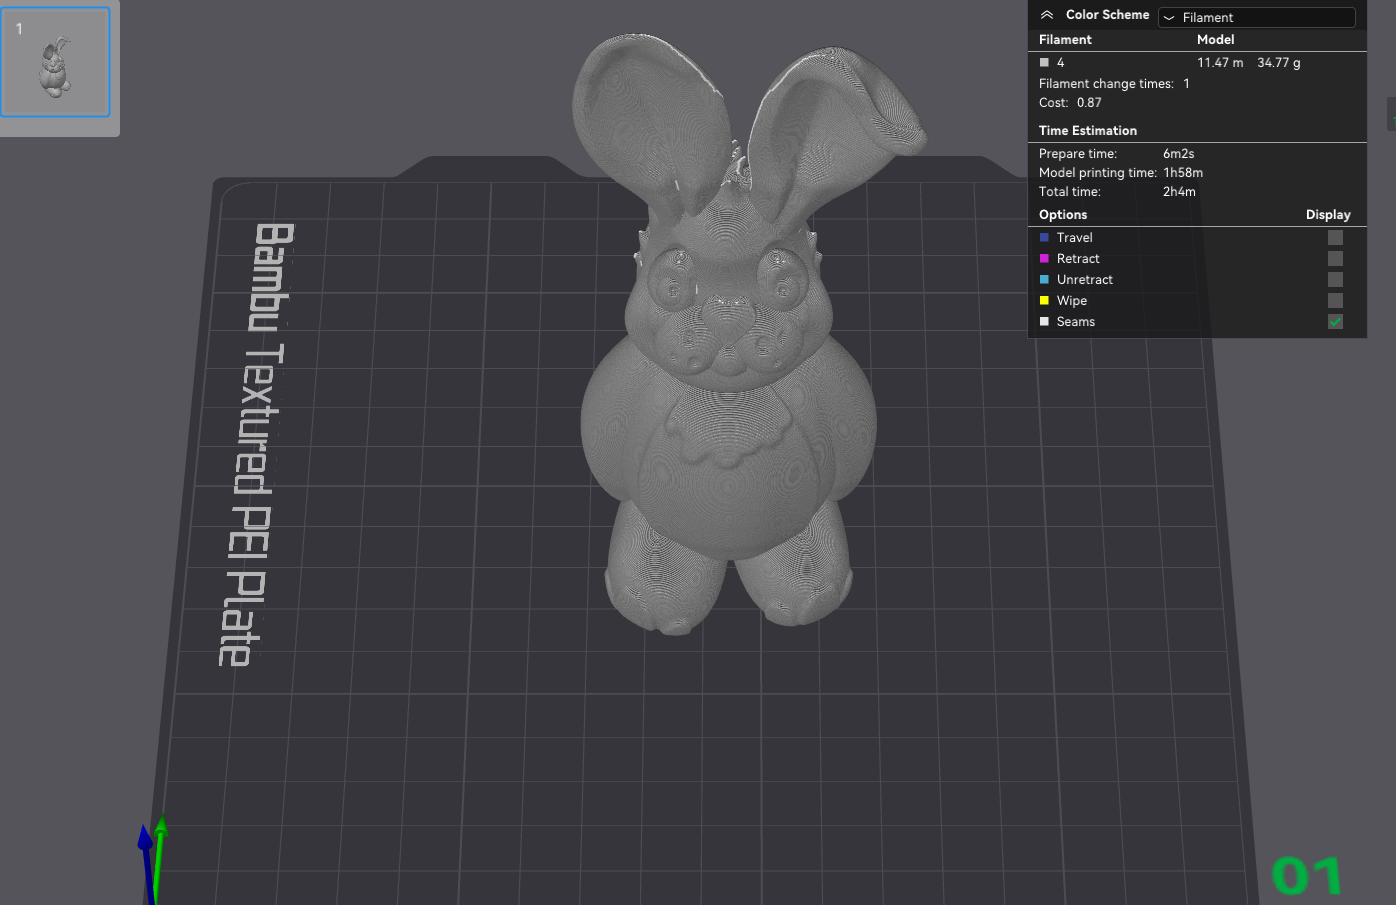Click the prepare time value 6m2s
The height and width of the screenshot is (905, 1396).
tap(1179, 153)
